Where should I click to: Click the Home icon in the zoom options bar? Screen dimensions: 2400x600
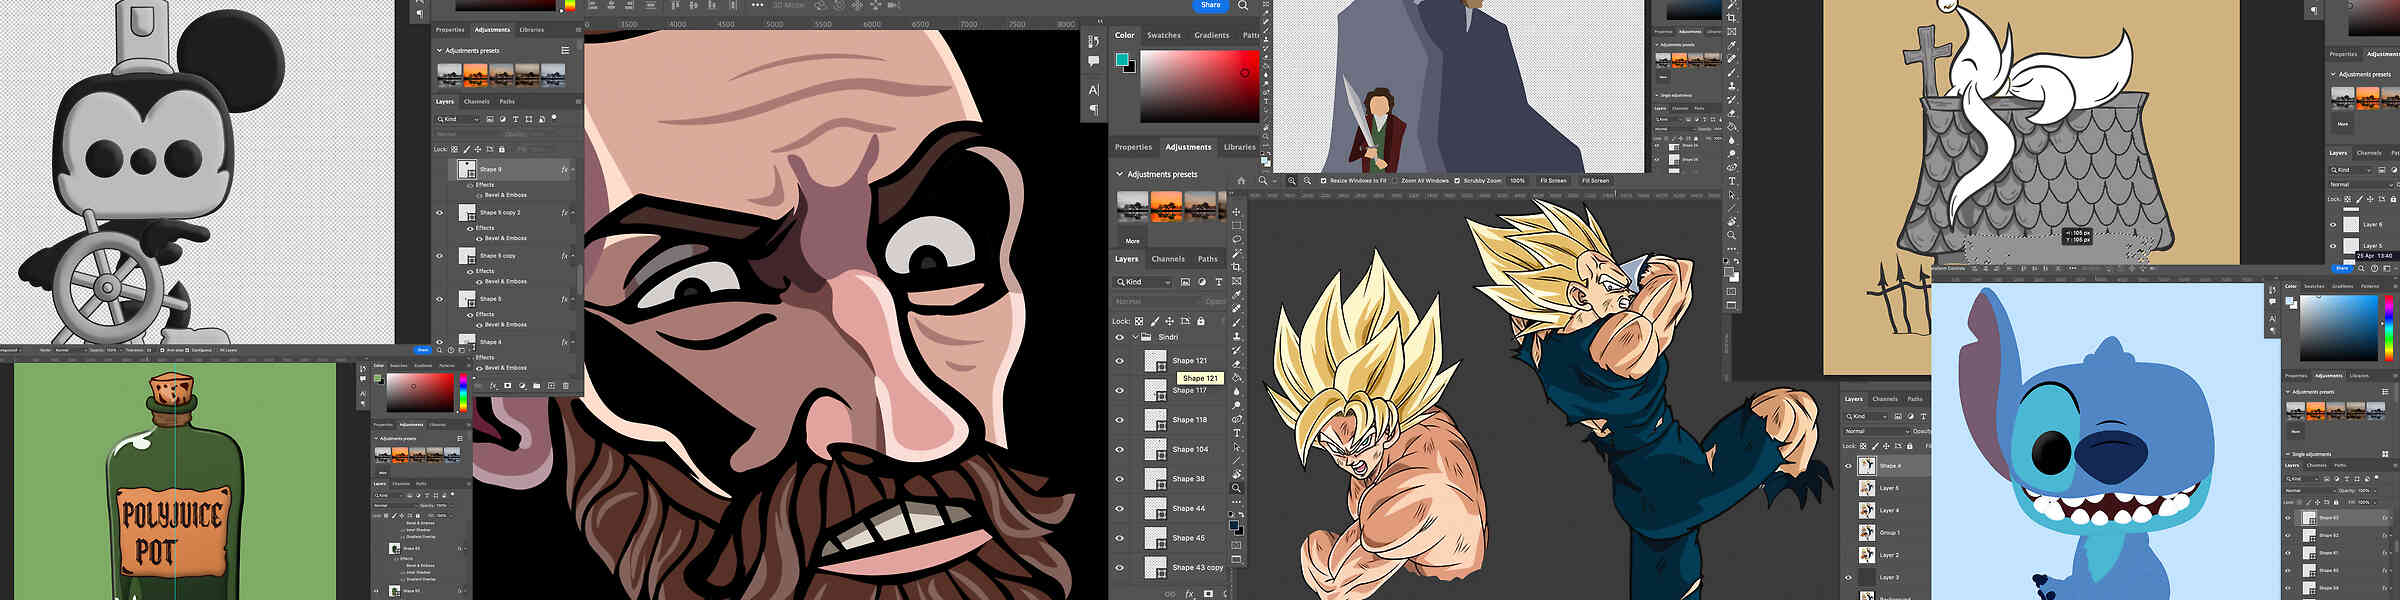point(1241,180)
